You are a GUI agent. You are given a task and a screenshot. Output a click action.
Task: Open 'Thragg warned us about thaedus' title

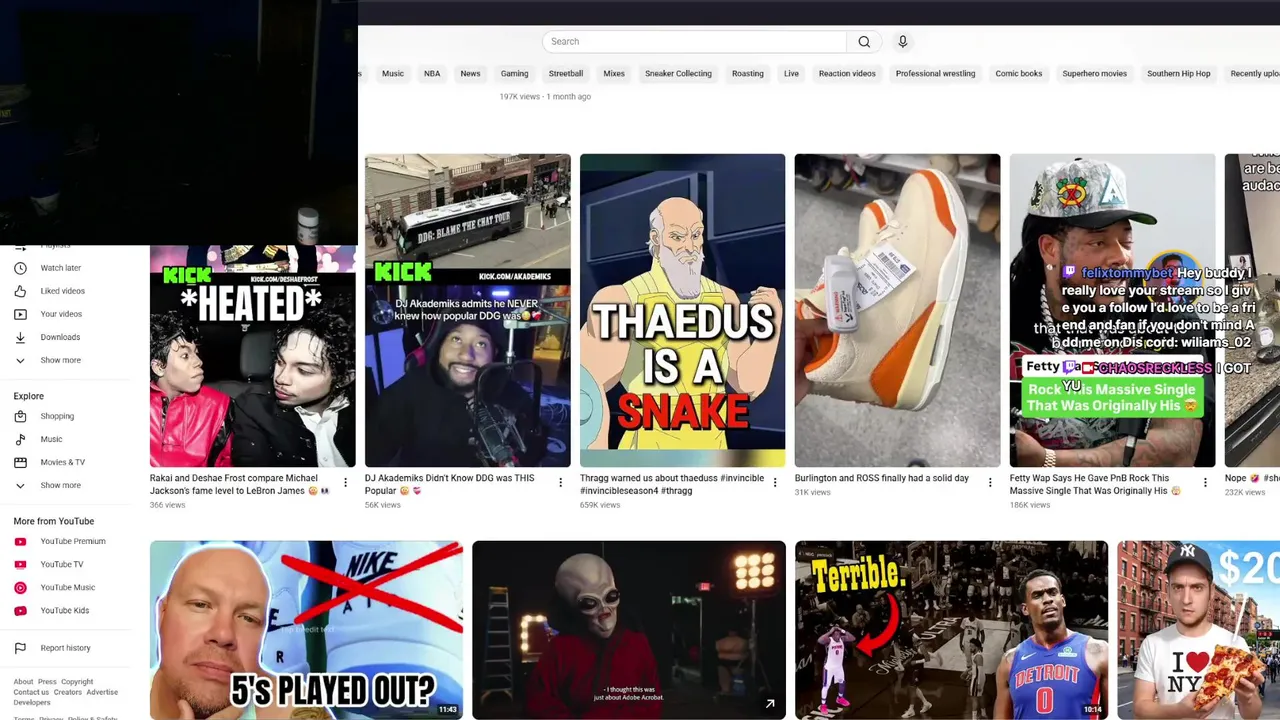tap(672, 484)
